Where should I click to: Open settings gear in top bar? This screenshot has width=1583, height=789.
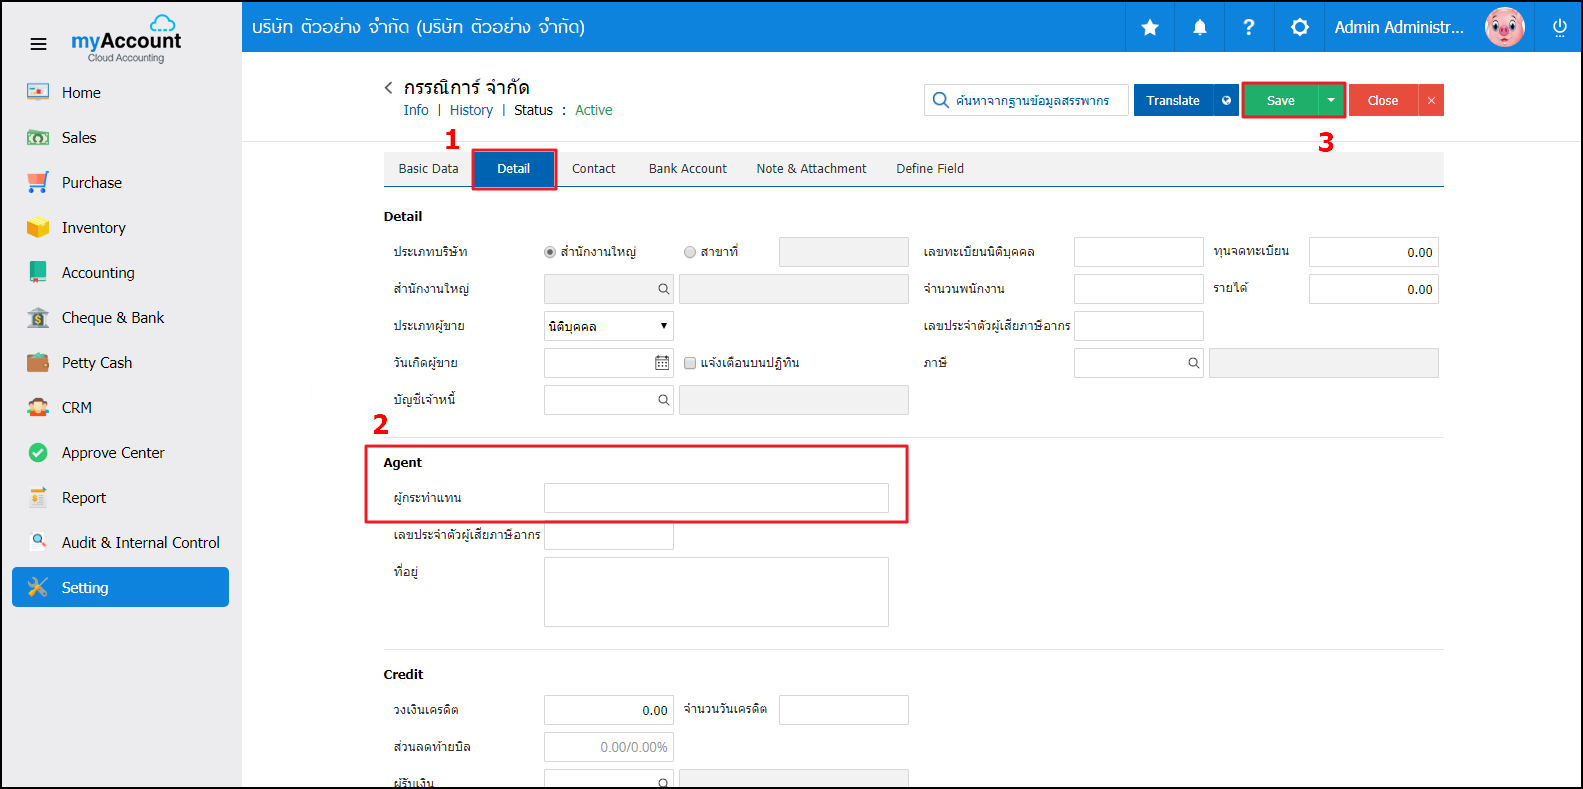click(1299, 27)
